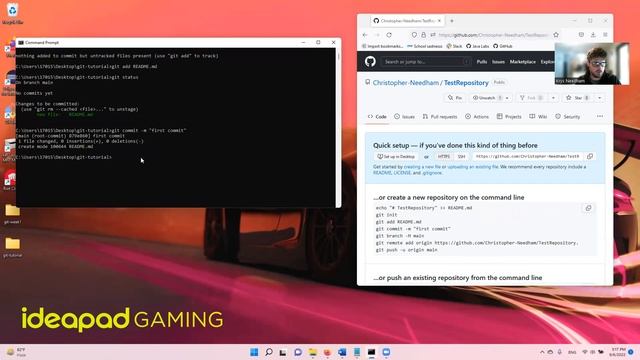Screen dimensions: 640x360
Task: Open Firefox from the taskbar
Action: click(327, 352)
